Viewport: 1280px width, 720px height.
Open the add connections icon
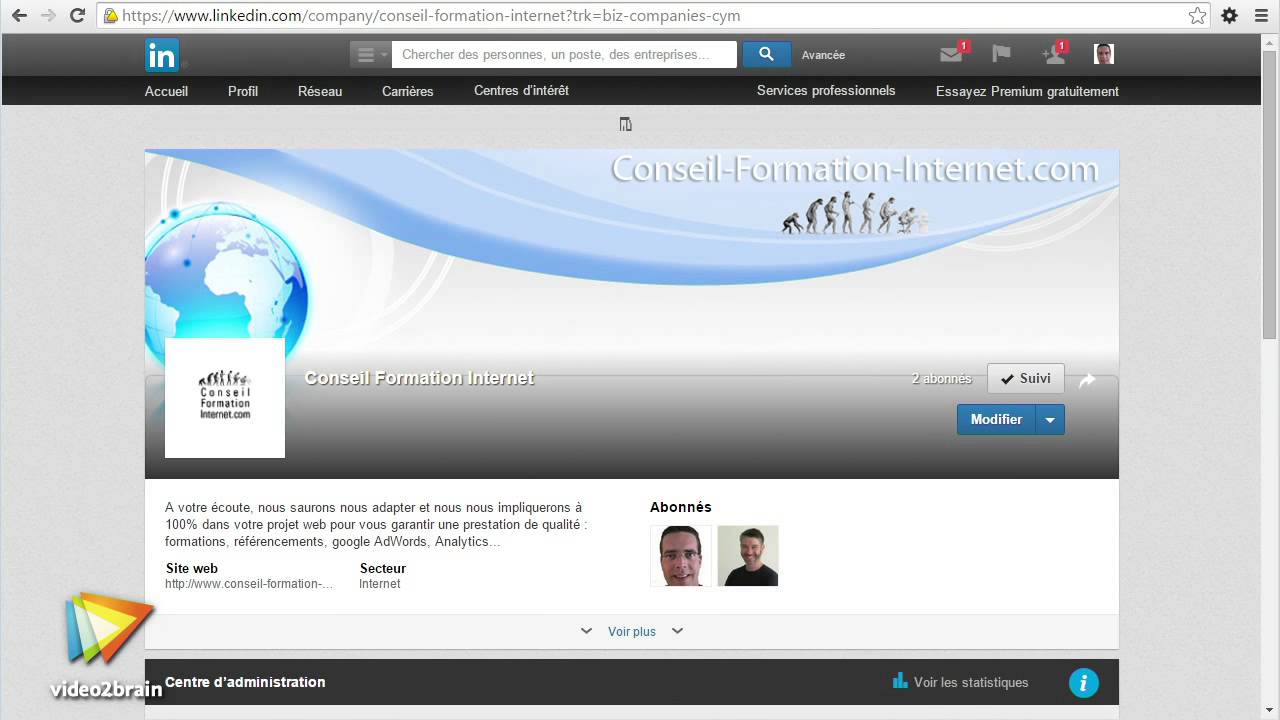(1053, 54)
